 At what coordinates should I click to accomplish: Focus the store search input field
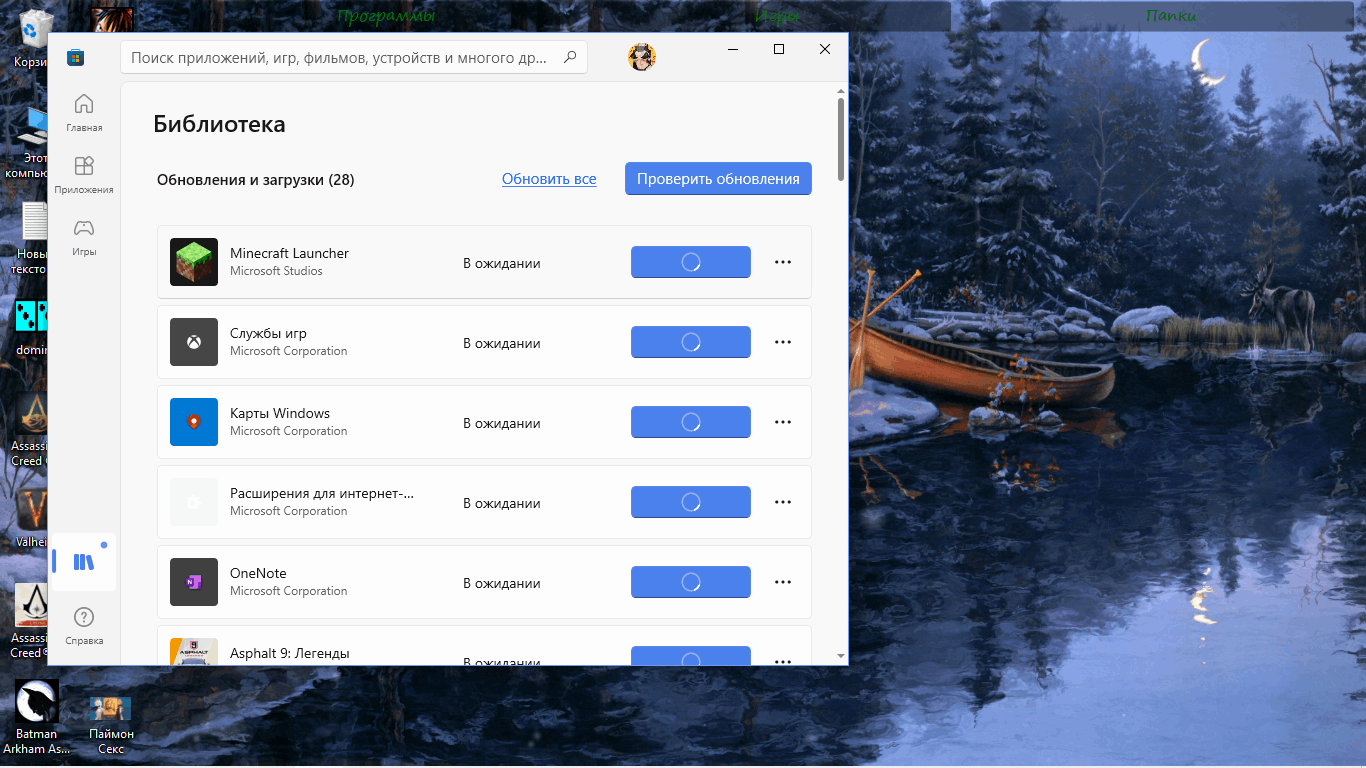(354, 58)
